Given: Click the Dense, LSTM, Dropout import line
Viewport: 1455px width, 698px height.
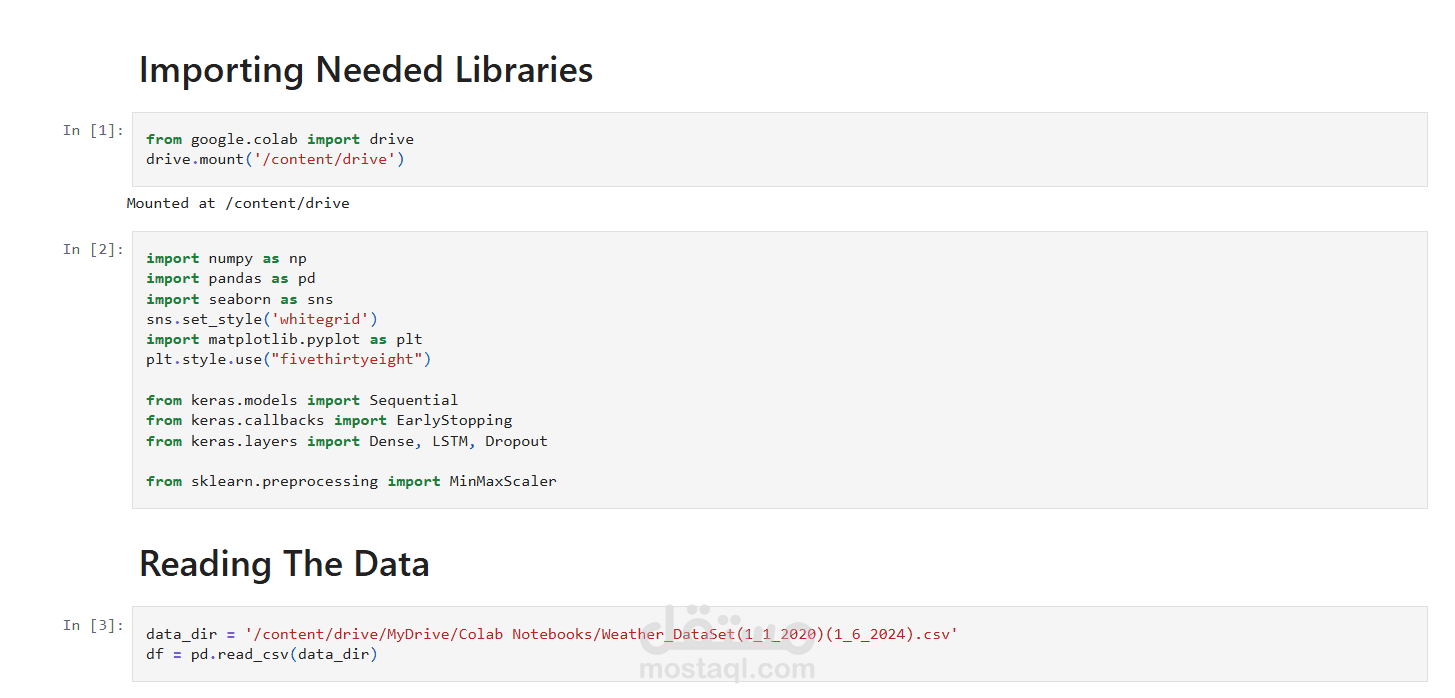Looking at the screenshot, I should pyautogui.click(x=346, y=441).
